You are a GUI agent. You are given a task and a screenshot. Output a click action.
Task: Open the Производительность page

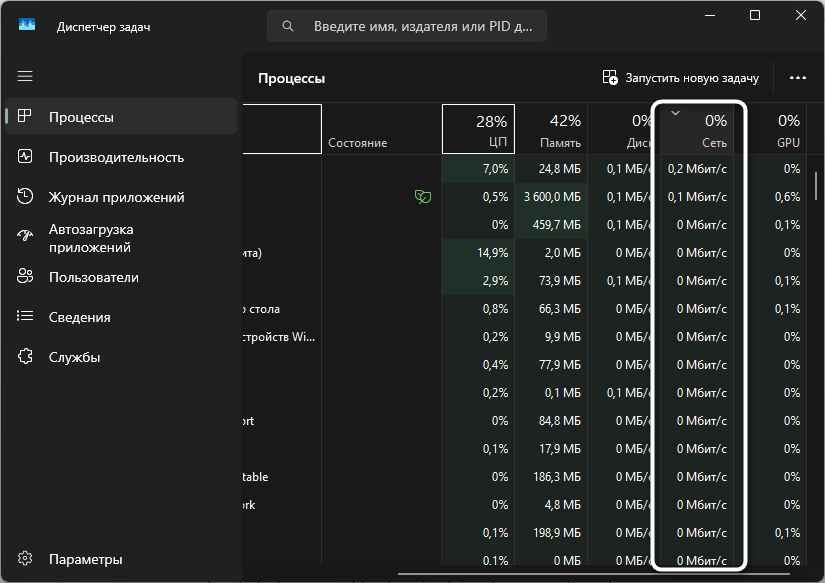coord(121,157)
